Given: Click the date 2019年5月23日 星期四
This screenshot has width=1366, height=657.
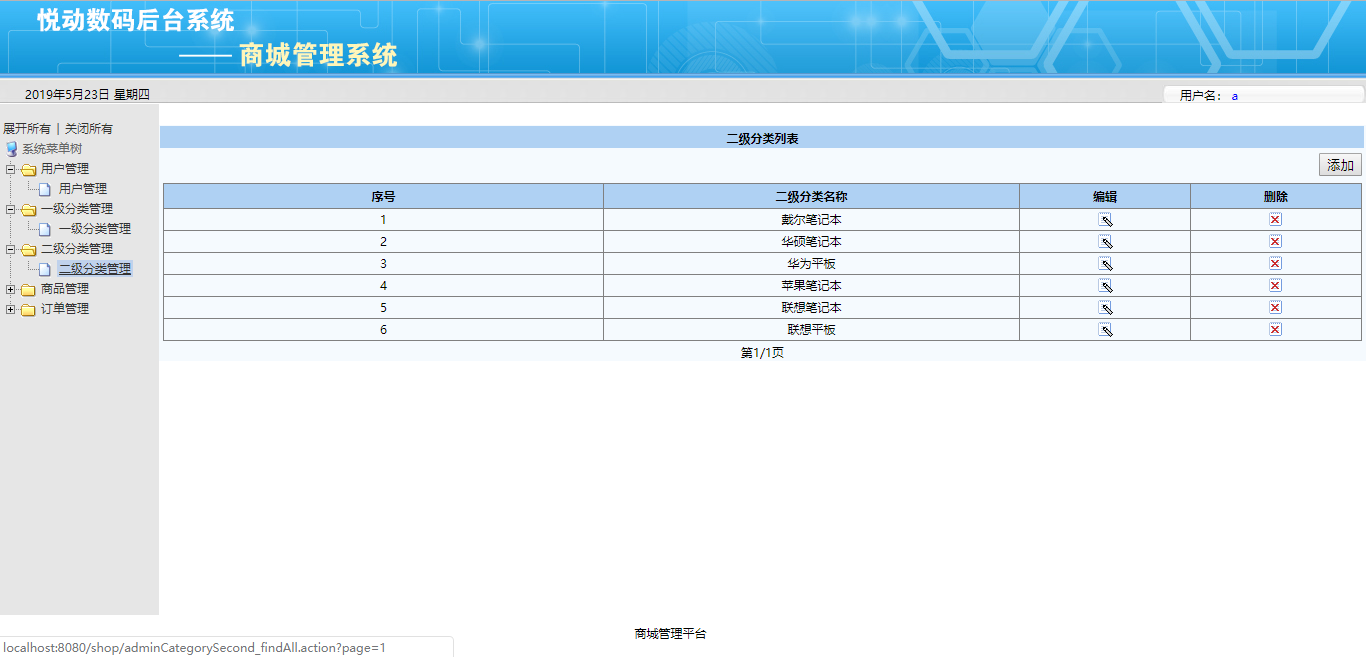Looking at the screenshot, I should 87,95.
